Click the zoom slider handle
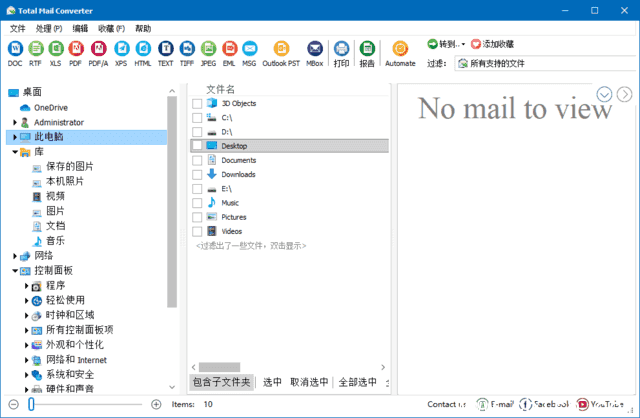 click(31, 404)
